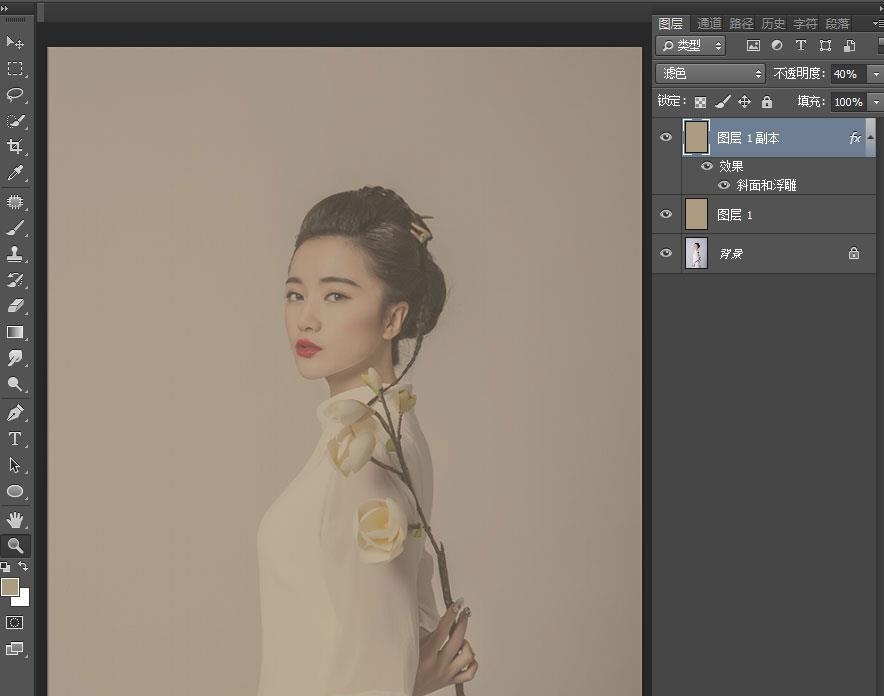Select the Zoom tool

(15, 544)
